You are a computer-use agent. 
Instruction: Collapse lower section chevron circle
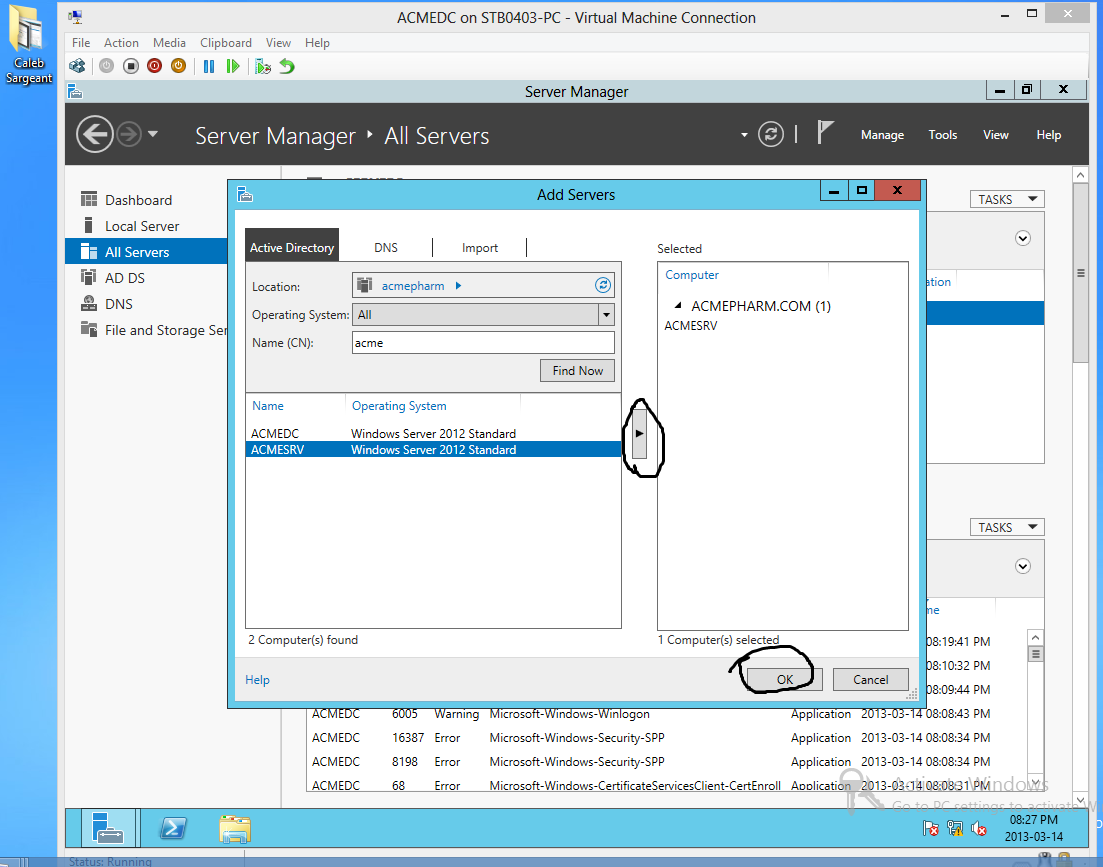click(x=1023, y=566)
